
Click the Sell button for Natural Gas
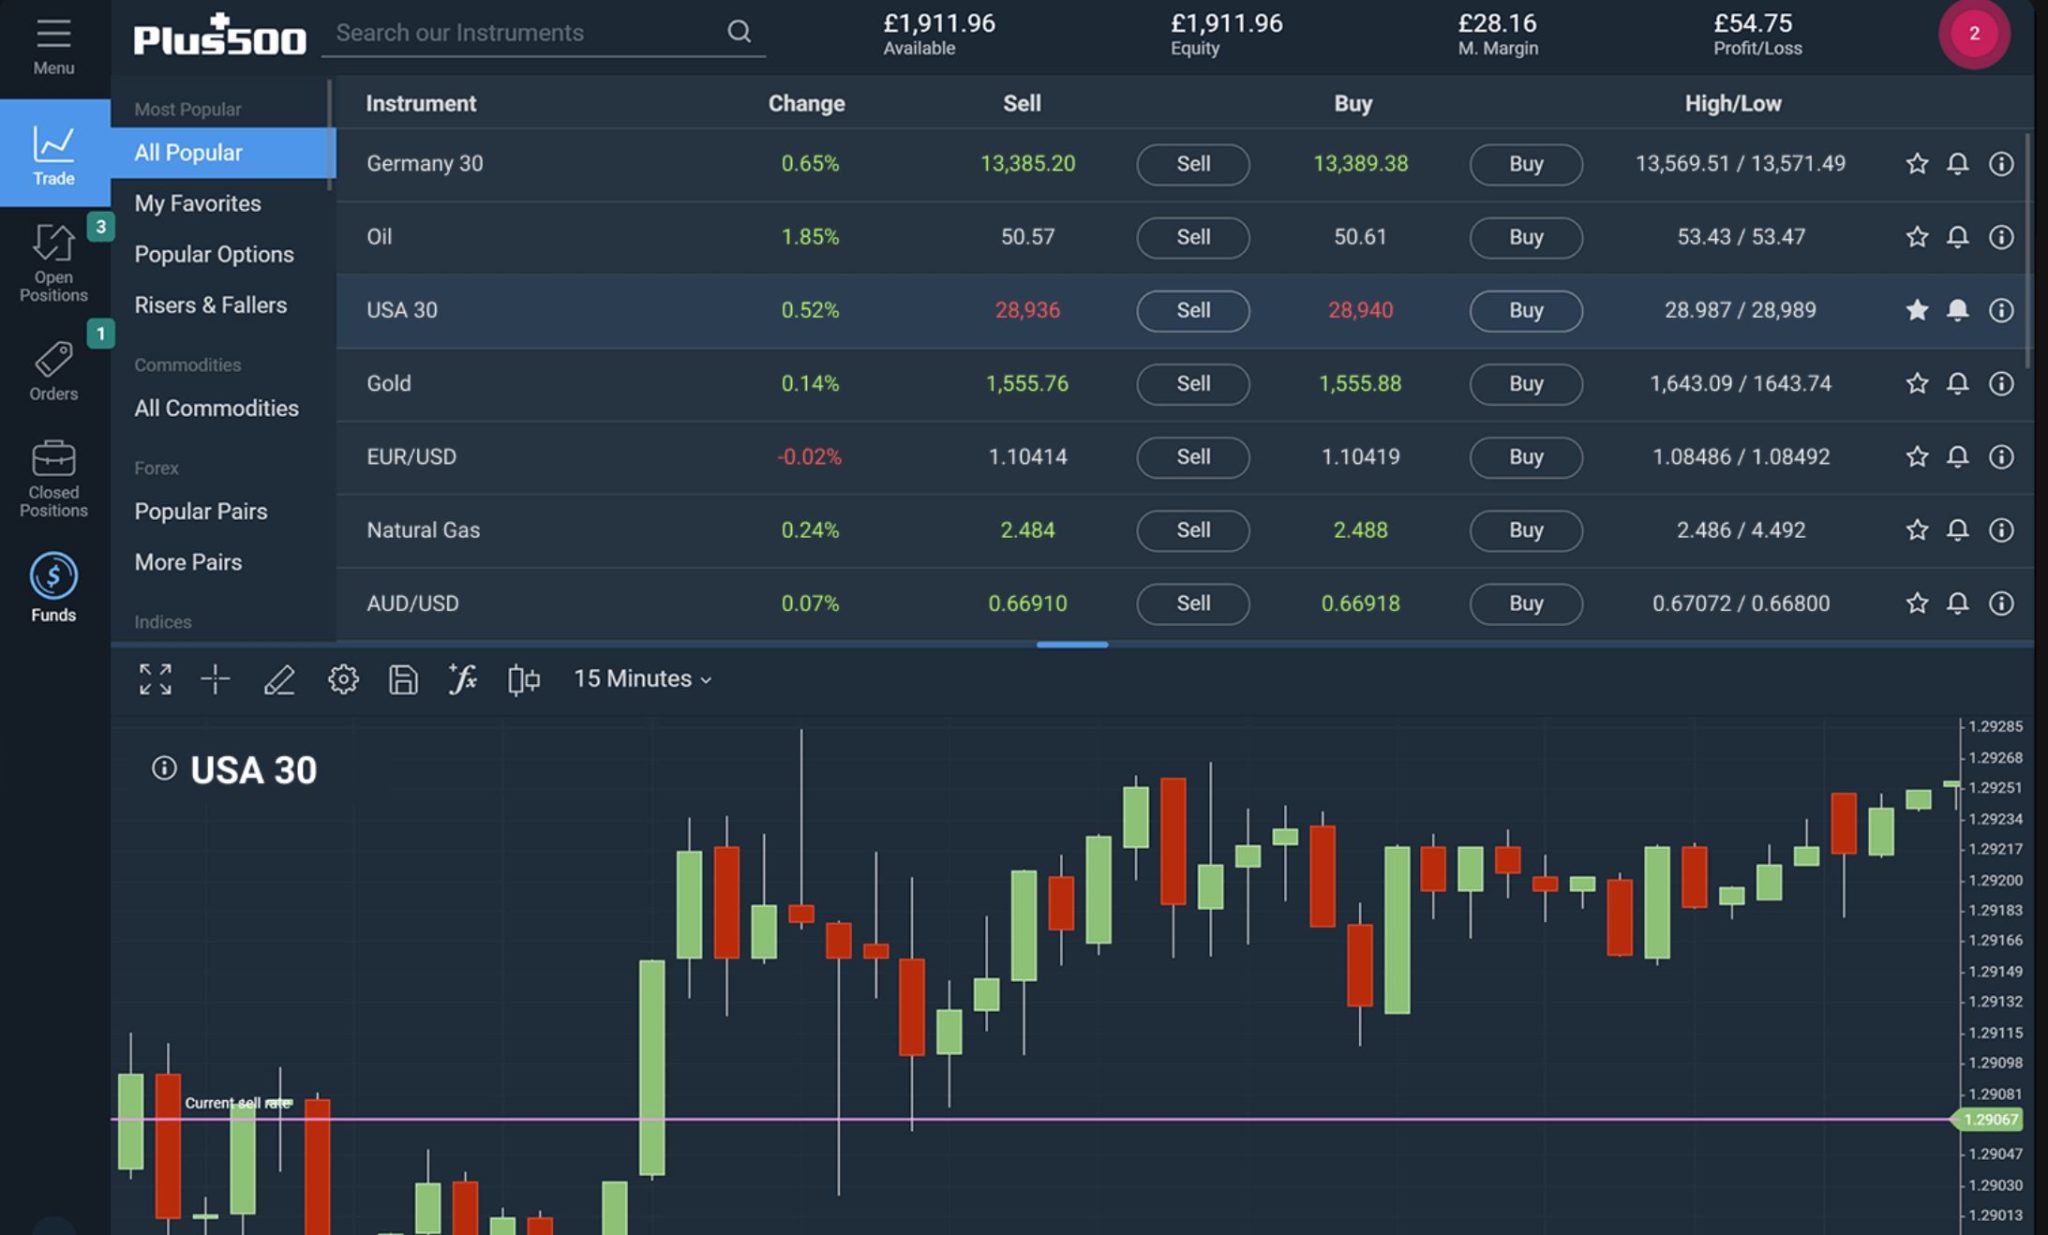pos(1192,531)
